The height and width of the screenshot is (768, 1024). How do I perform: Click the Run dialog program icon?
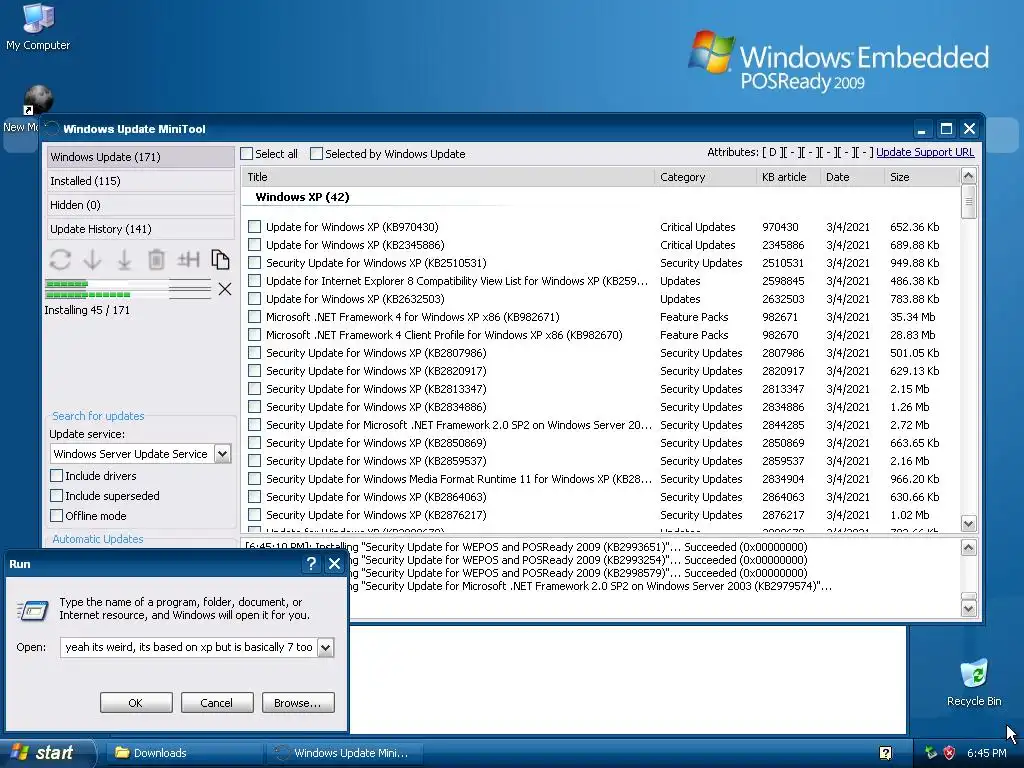coord(33,610)
